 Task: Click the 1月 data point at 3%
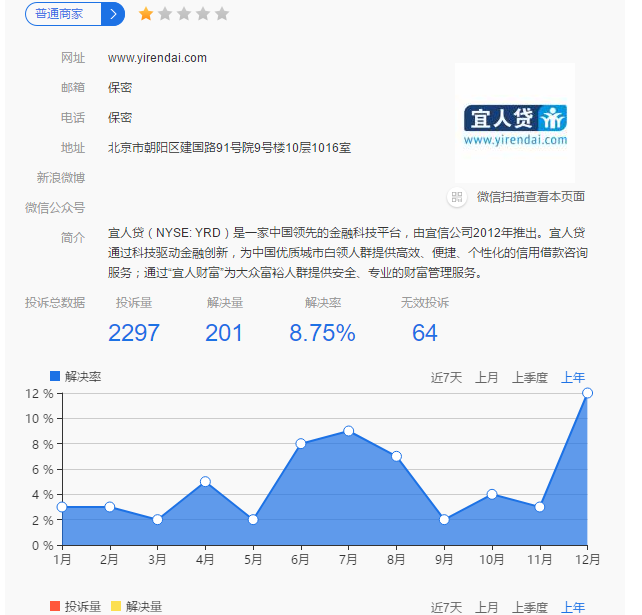point(62,507)
